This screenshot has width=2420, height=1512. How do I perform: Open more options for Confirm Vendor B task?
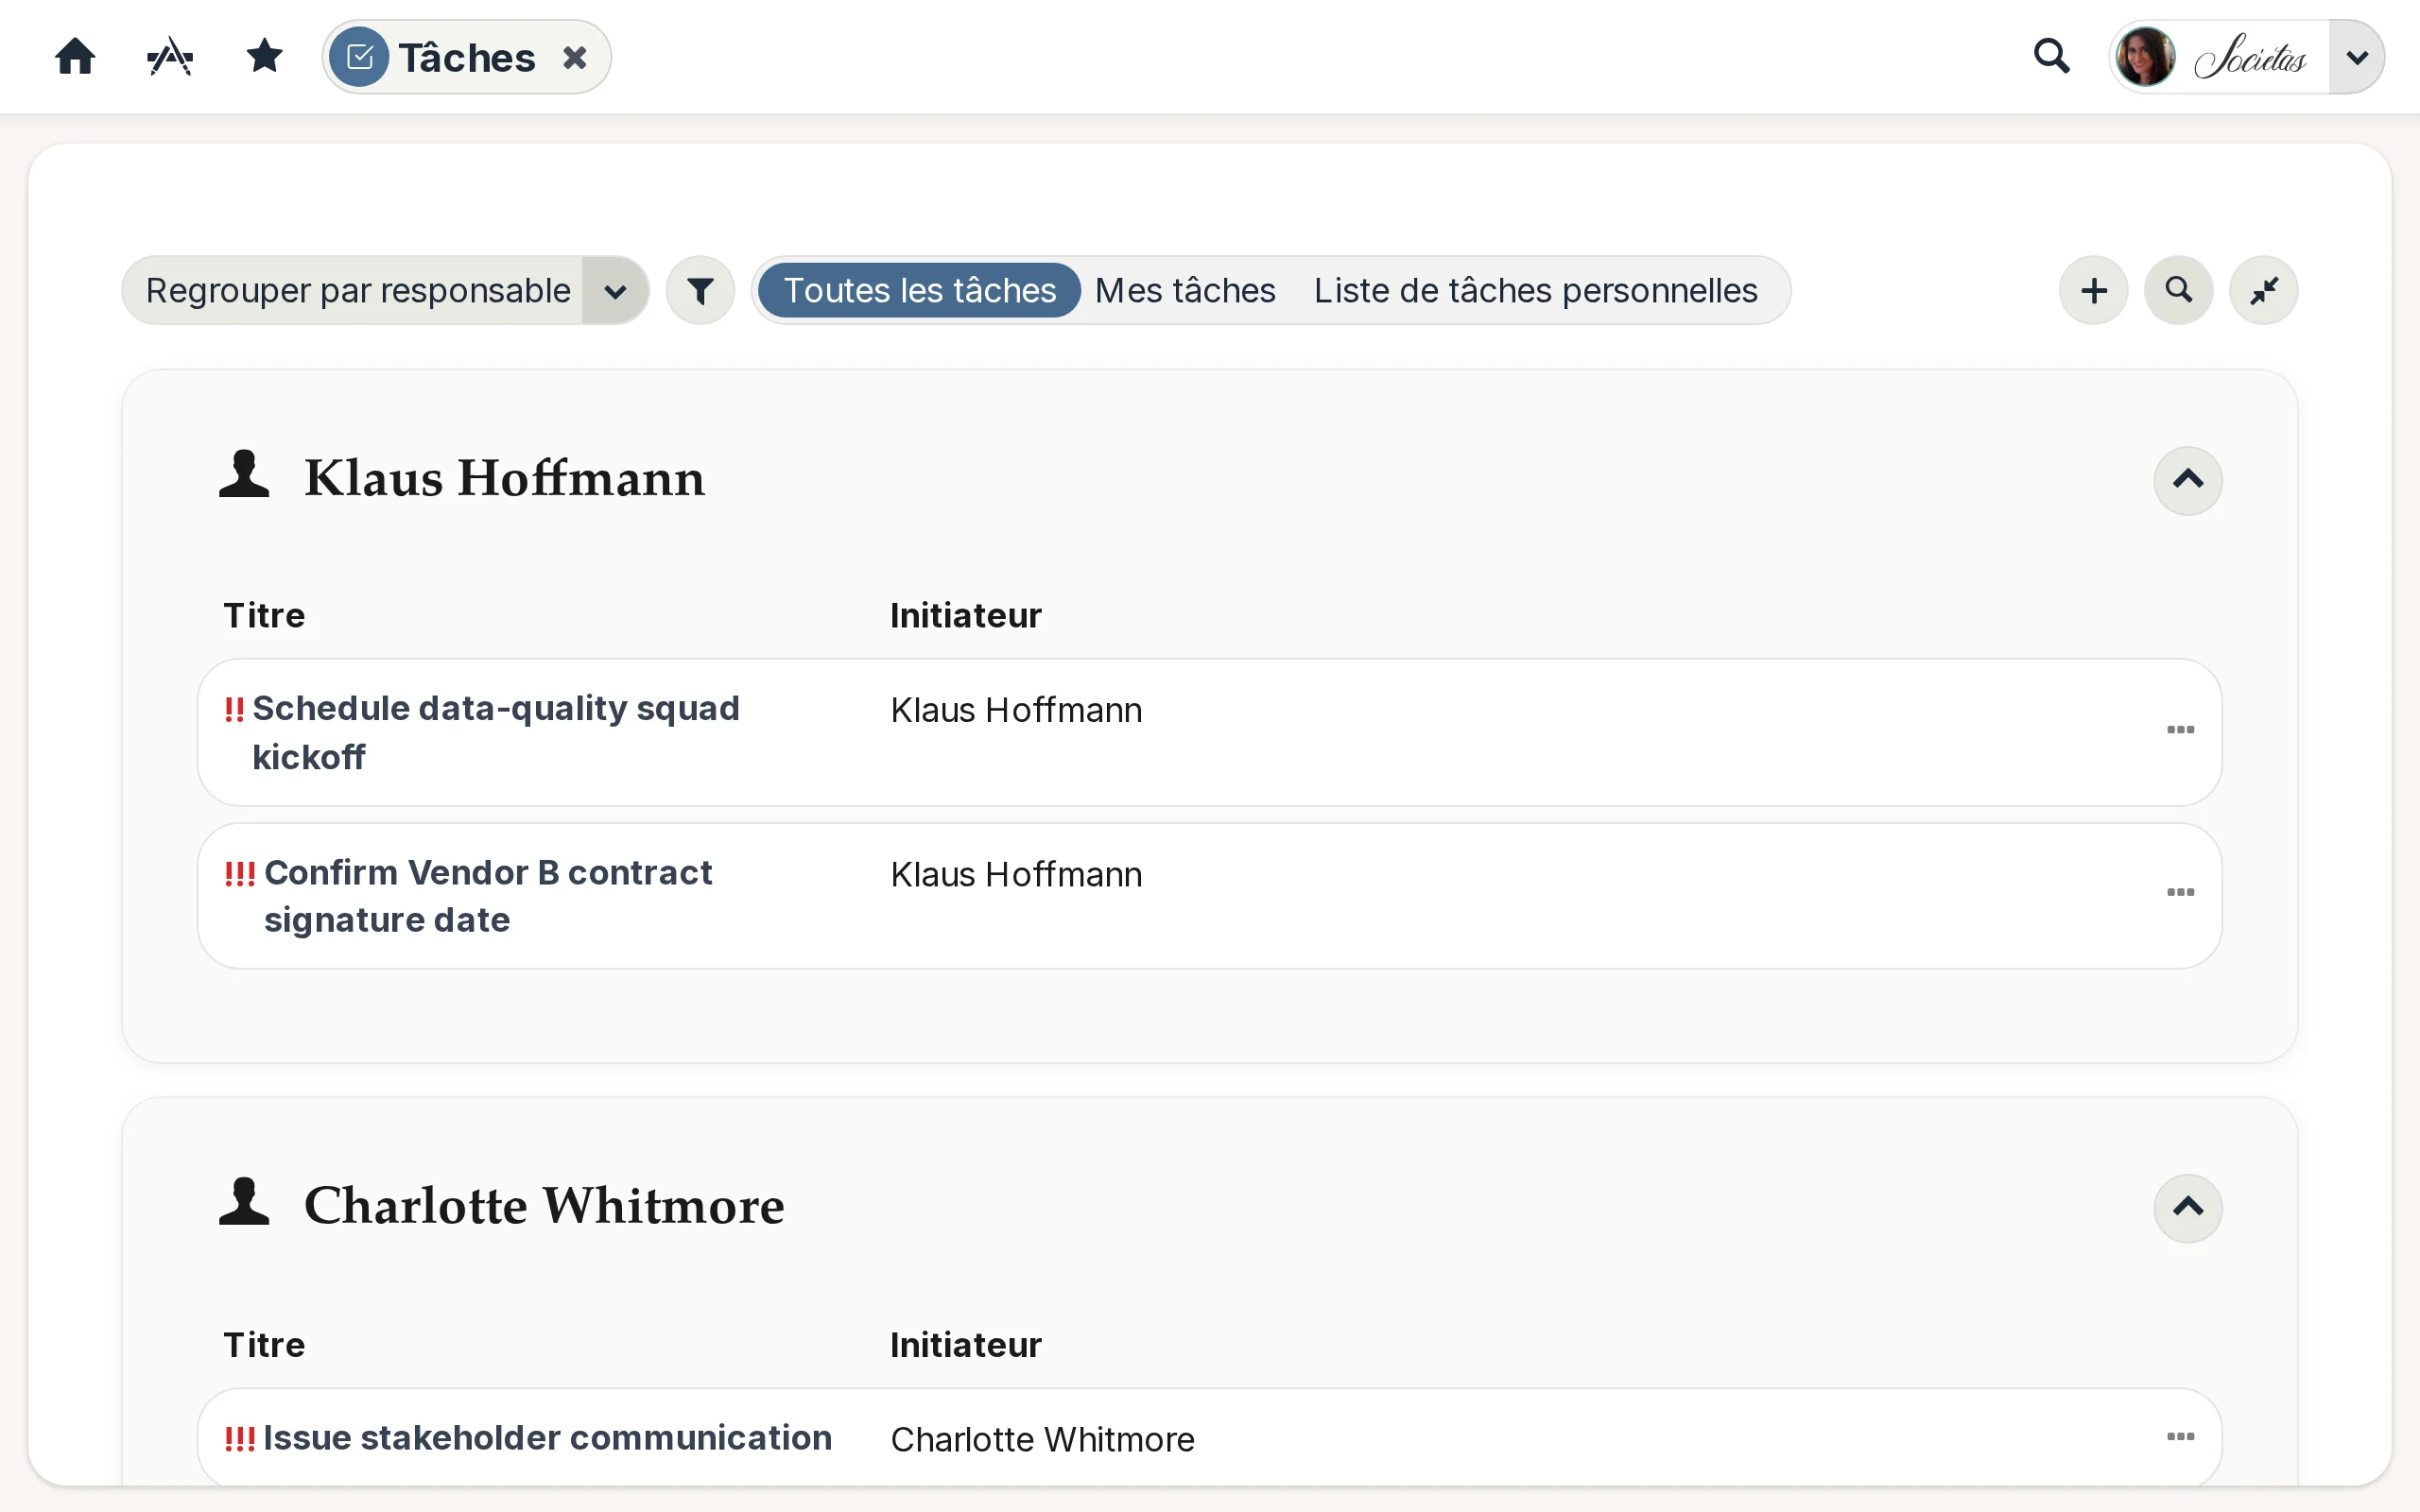tap(2180, 892)
